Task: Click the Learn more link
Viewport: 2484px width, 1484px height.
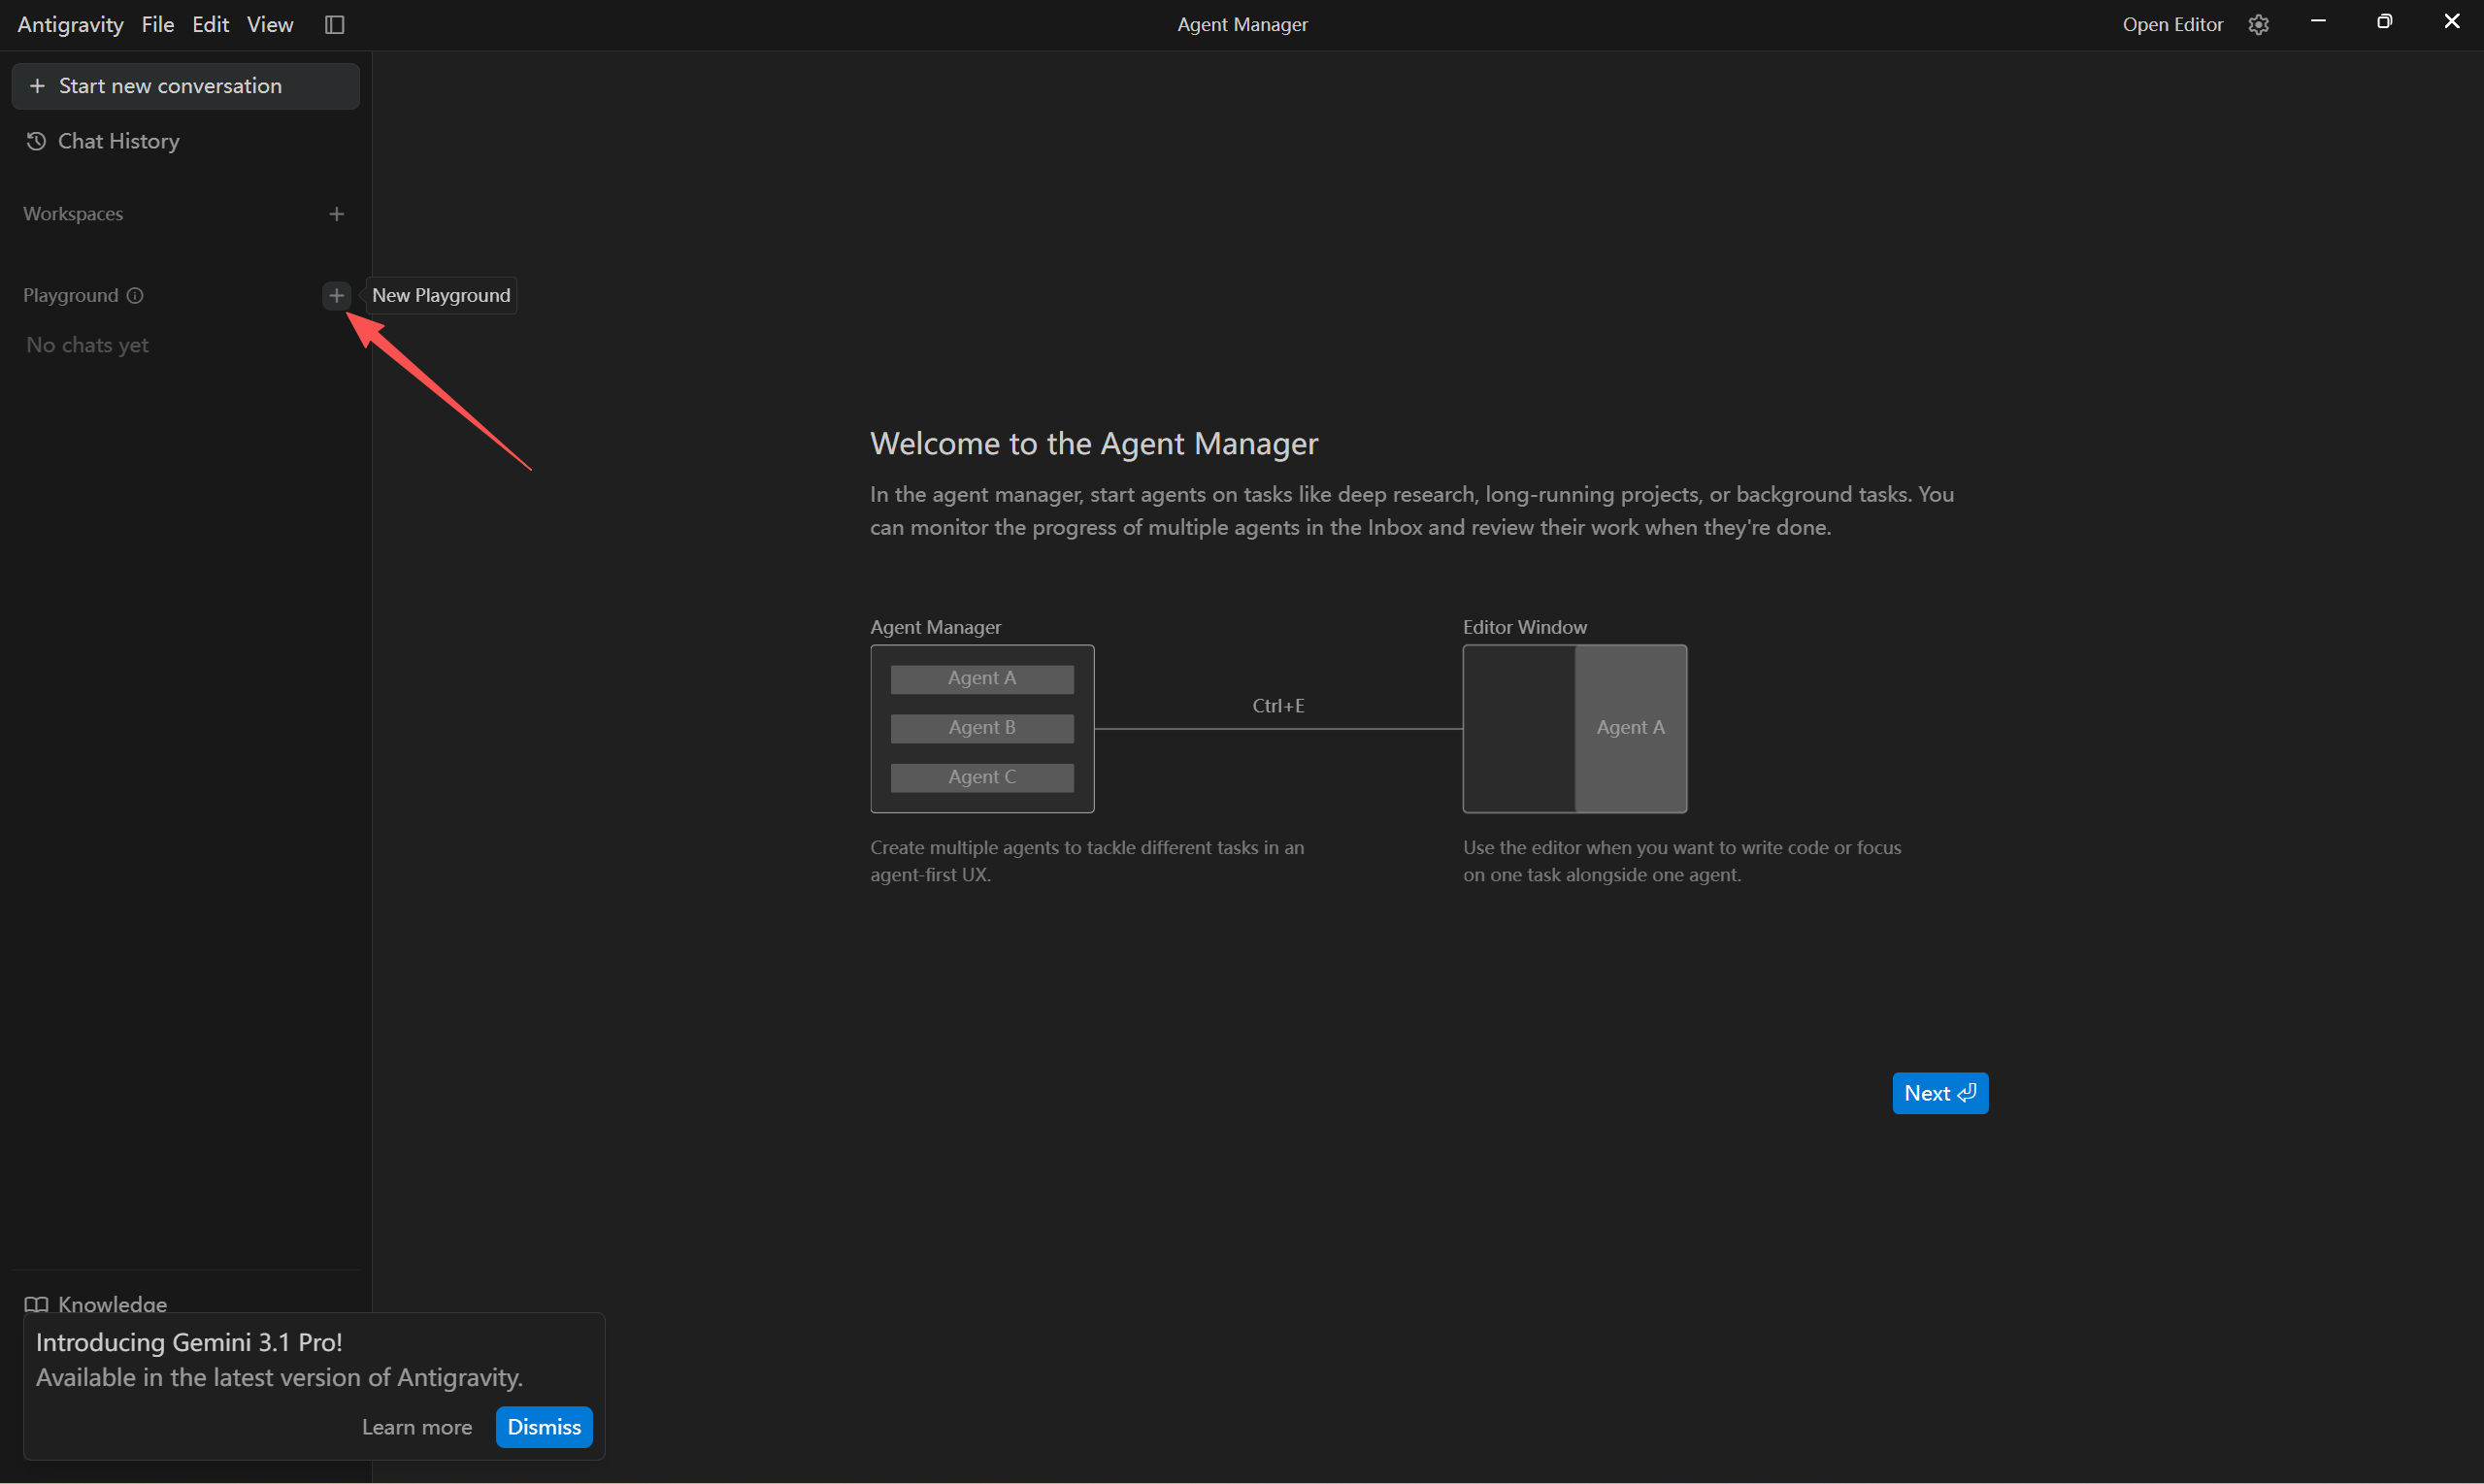Action: (x=416, y=1426)
